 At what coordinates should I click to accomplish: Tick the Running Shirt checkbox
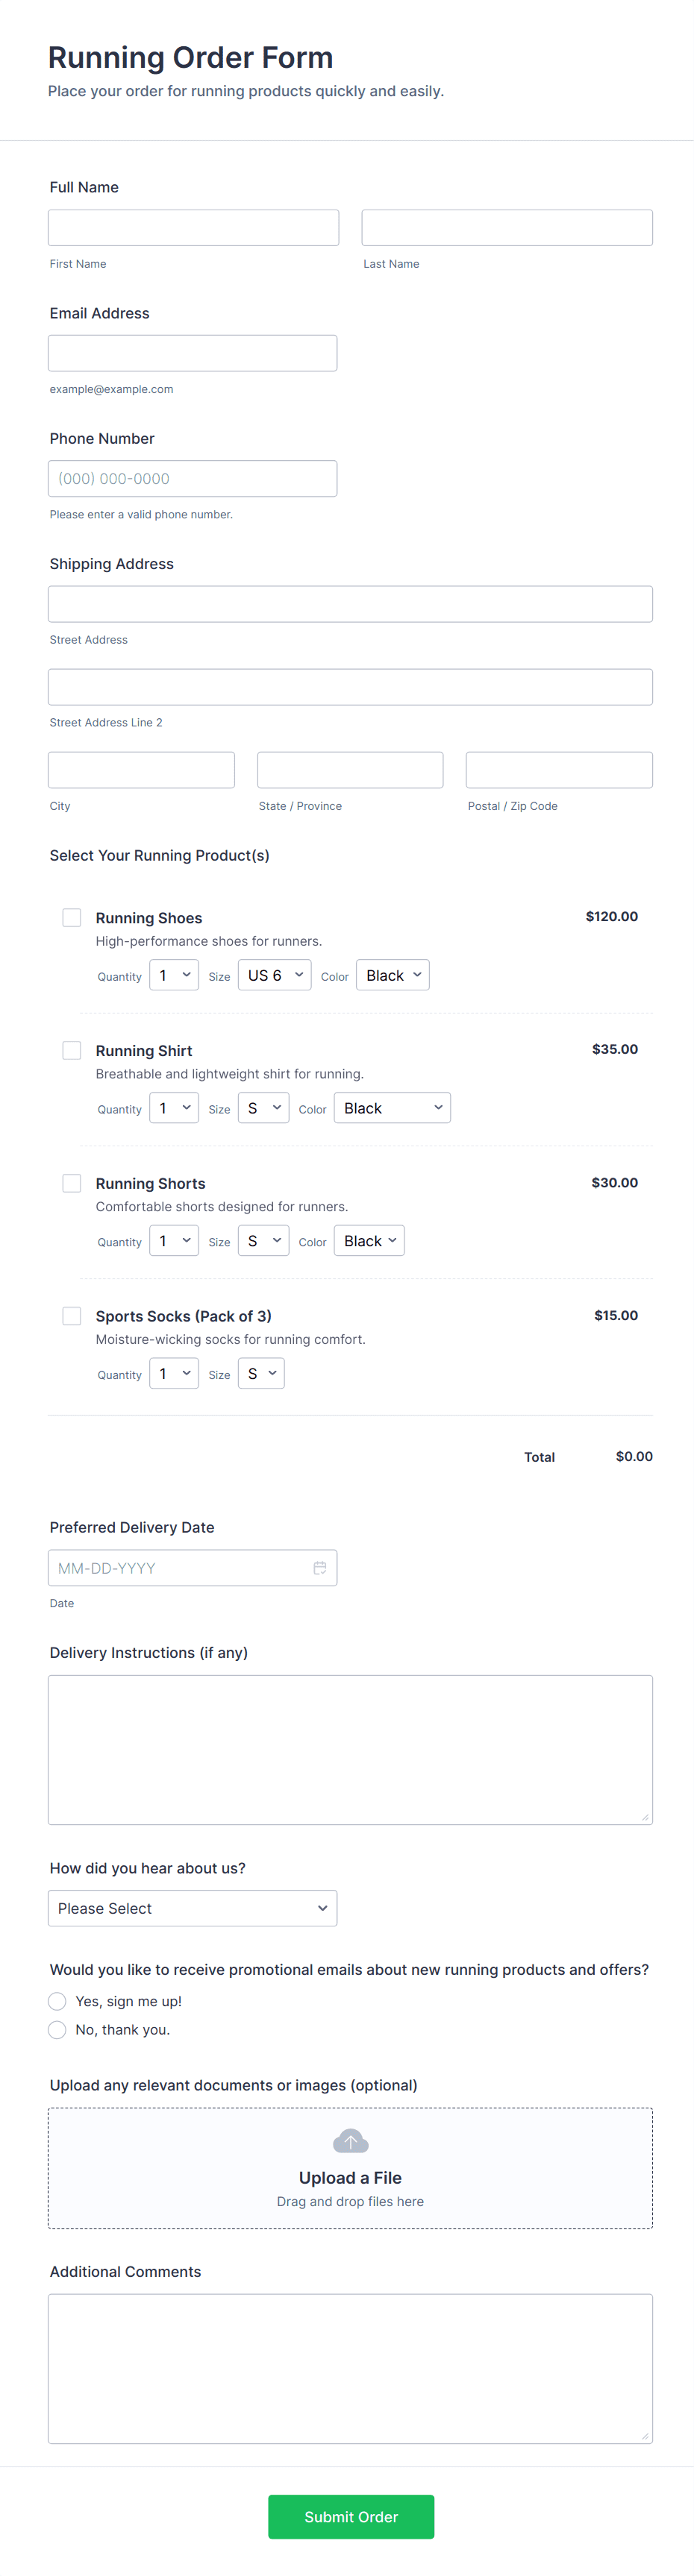click(x=72, y=1050)
